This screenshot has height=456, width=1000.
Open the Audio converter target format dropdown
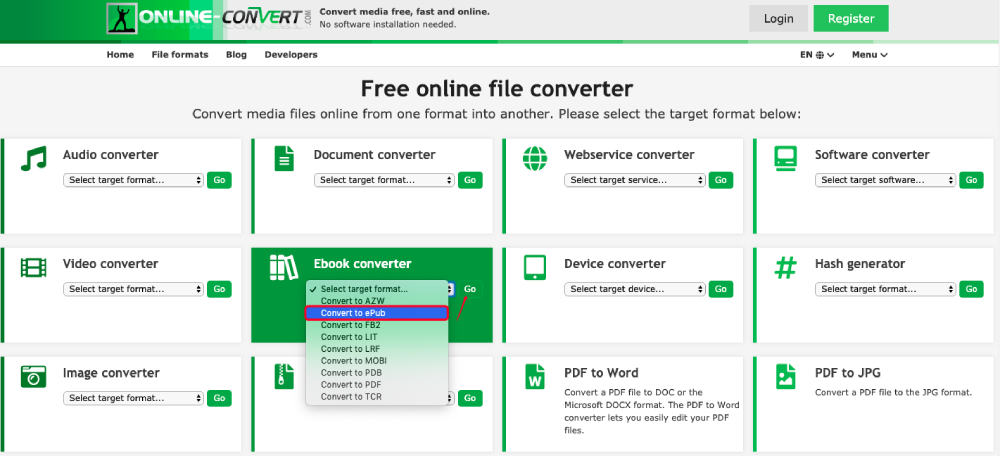click(133, 180)
